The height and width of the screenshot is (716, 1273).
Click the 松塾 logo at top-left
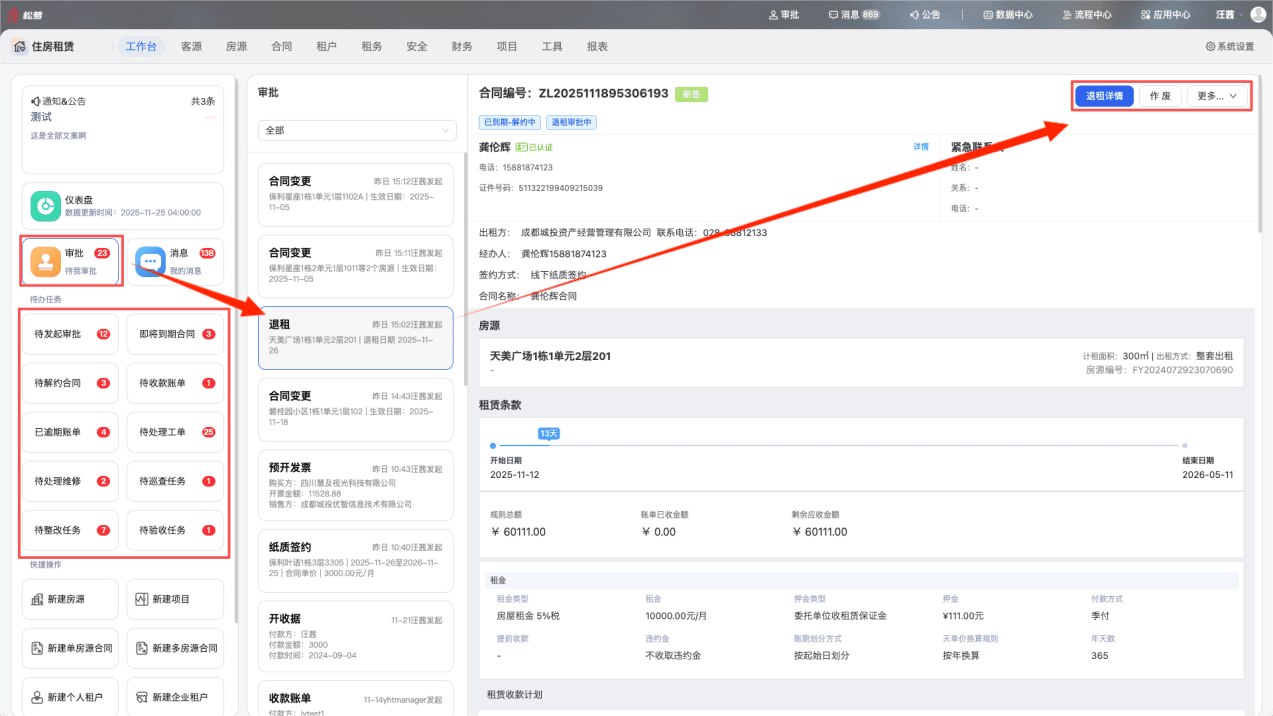[23, 15]
